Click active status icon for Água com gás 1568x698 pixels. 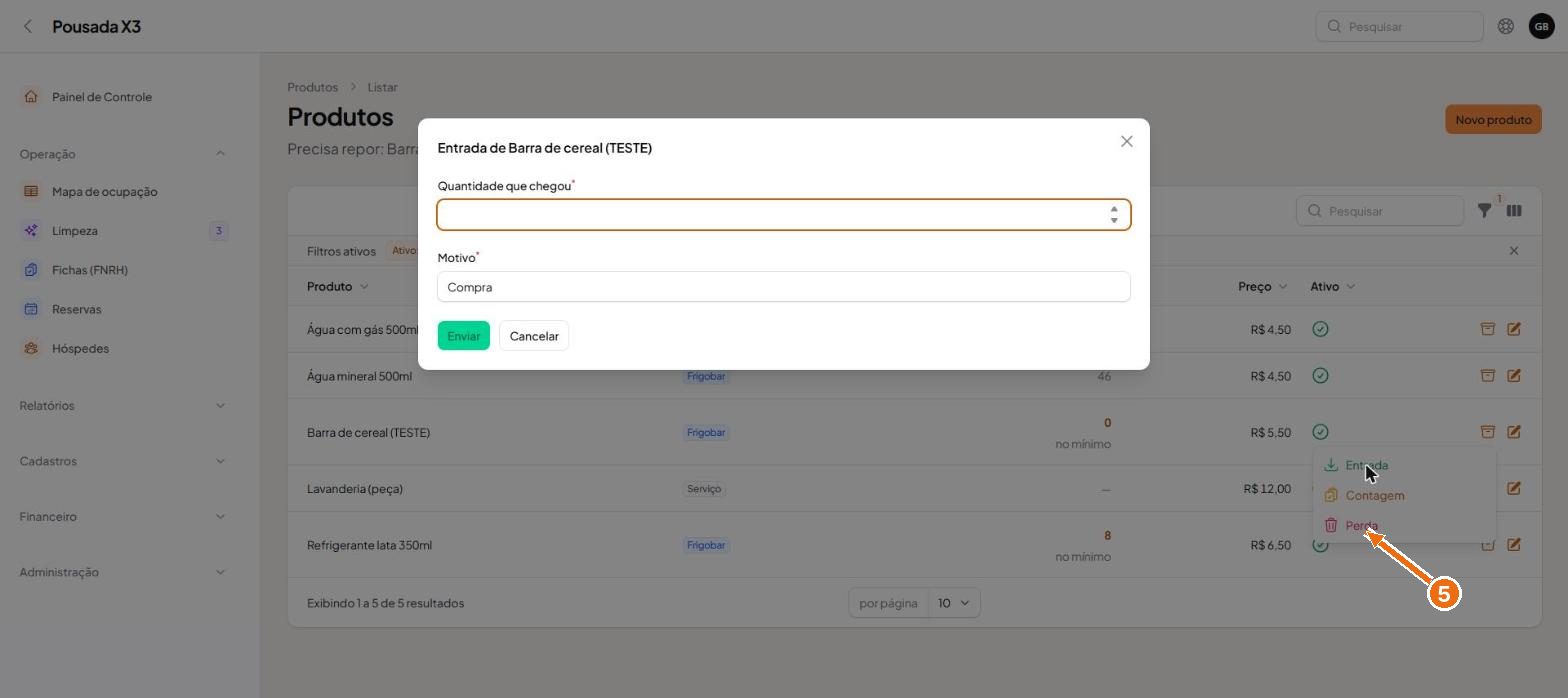(x=1320, y=329)
